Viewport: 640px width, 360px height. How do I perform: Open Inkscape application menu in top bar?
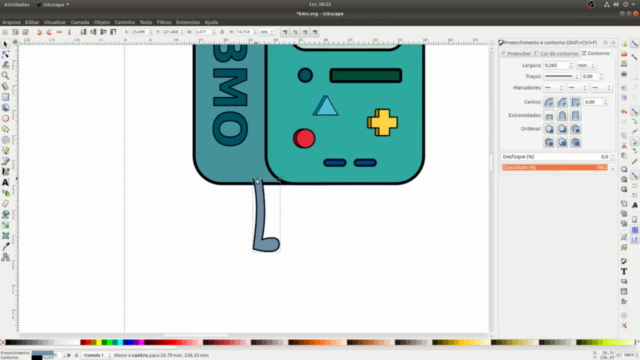[x=53, y=4]
